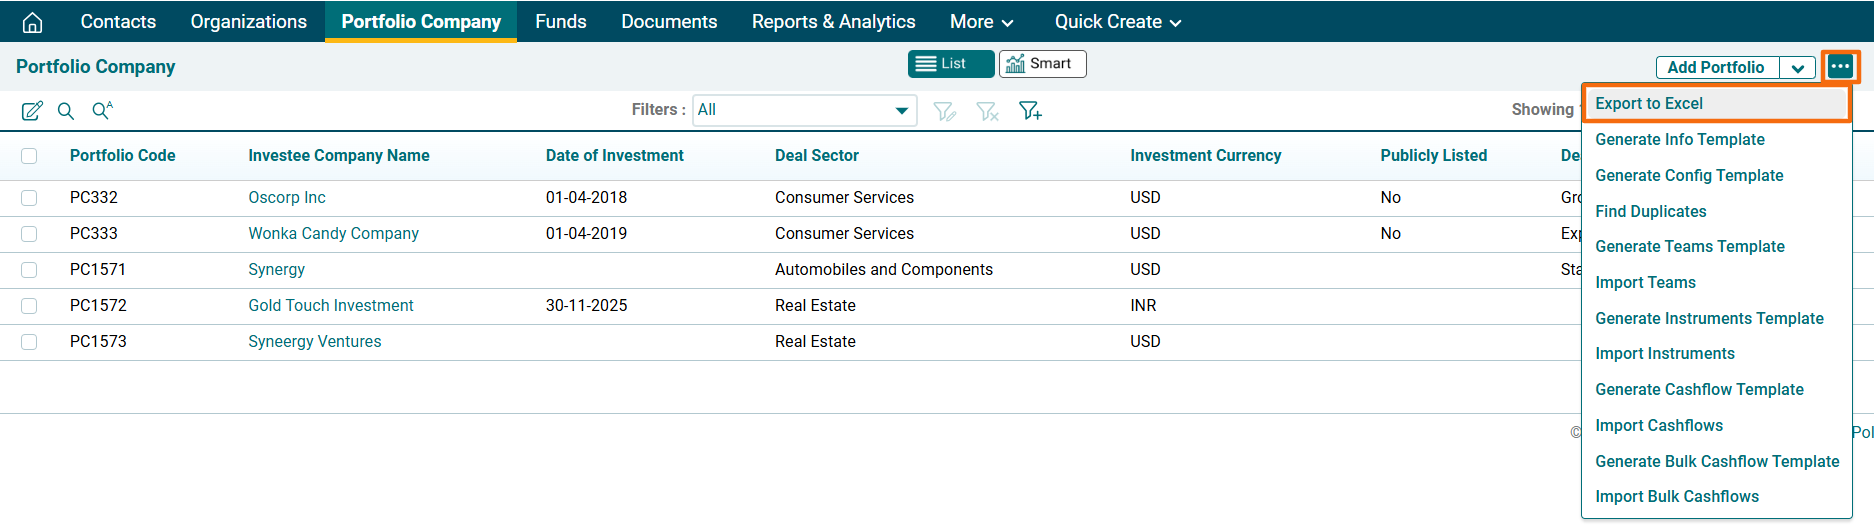Click the remove filter icon
This screenshot has height=532, width=1874.
coord(987,111)
